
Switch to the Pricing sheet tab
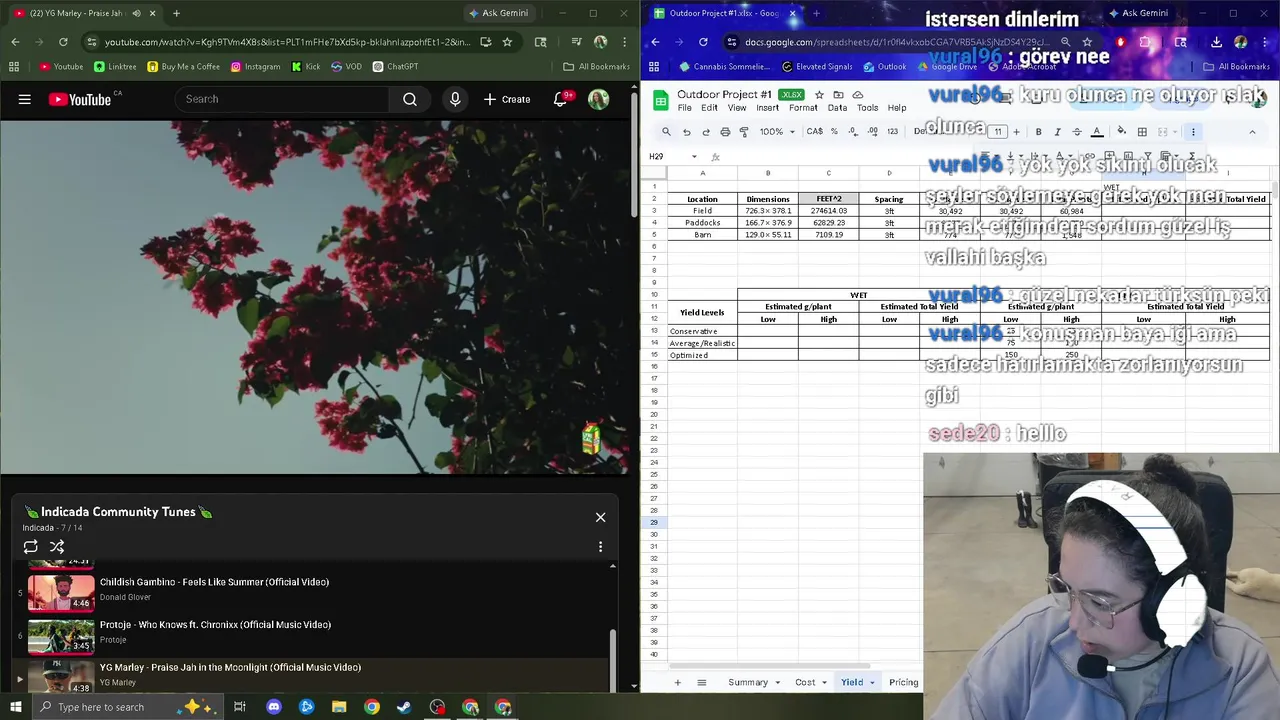(903, 682)
